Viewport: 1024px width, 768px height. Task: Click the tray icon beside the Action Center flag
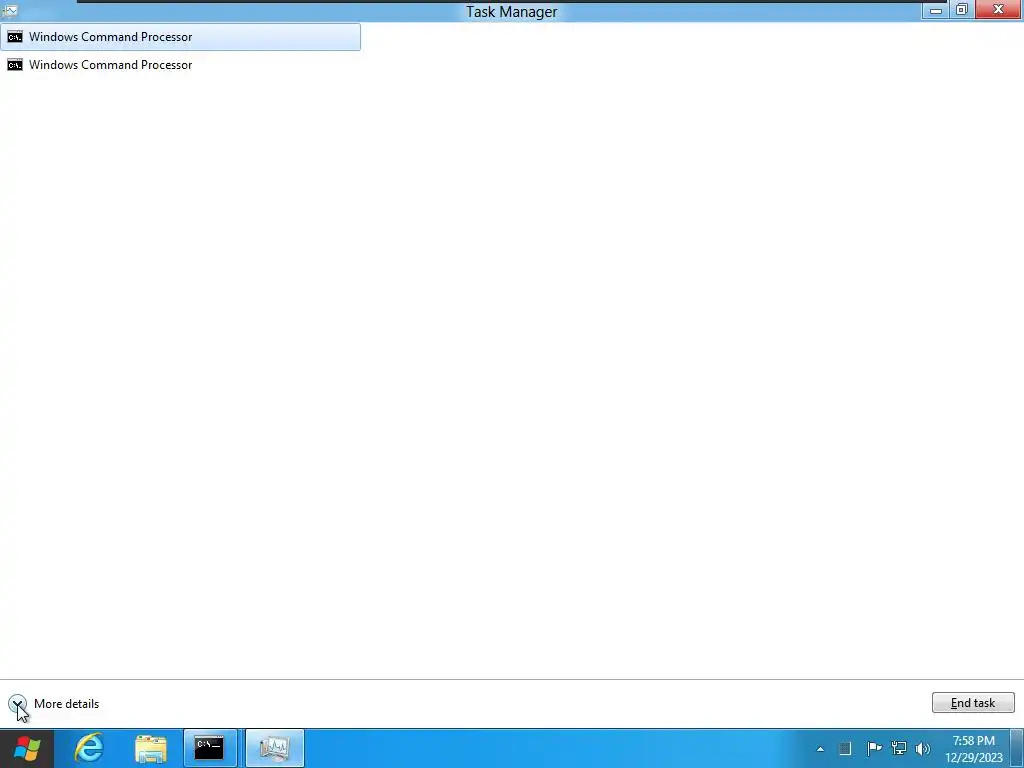pyautogui.click(x=845, y=748)
